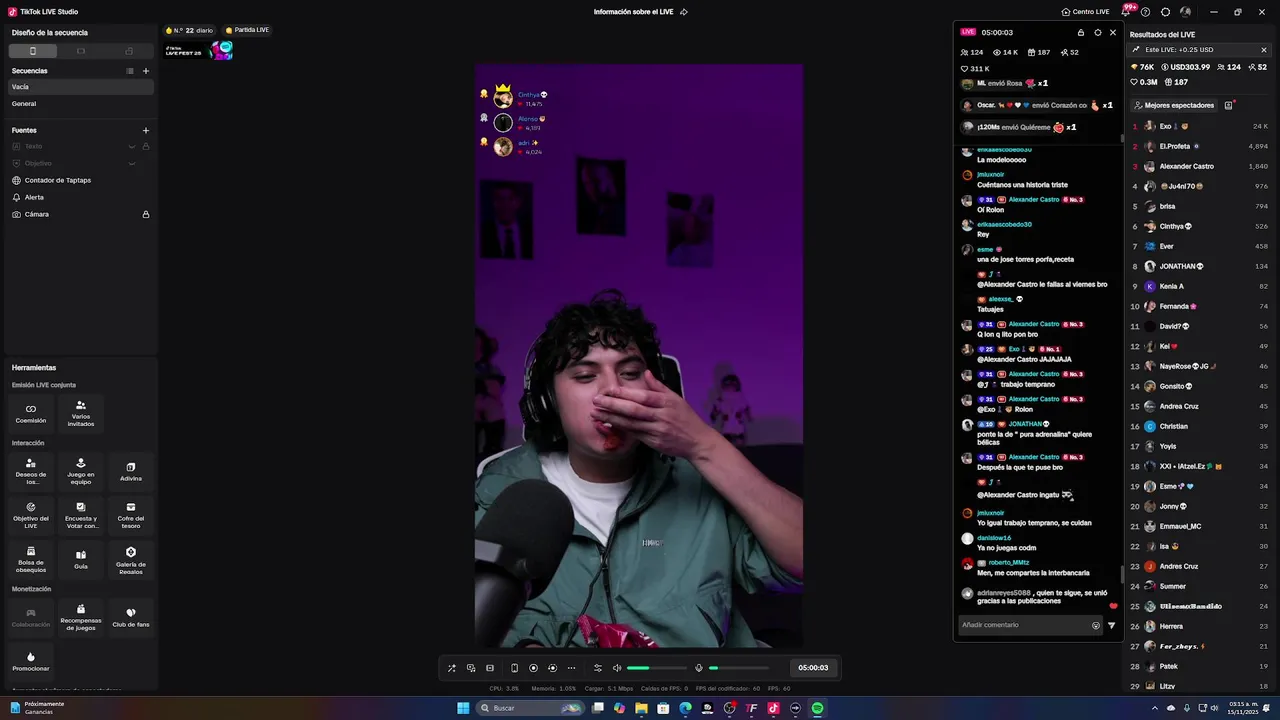Open the Galería de Regalos tool
Viewport: 1280px width, 720px height.
point(131,559)
